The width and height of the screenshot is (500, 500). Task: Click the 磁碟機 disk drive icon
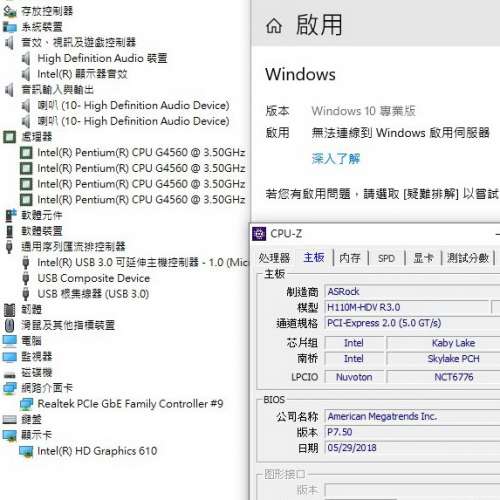[9, 374]
